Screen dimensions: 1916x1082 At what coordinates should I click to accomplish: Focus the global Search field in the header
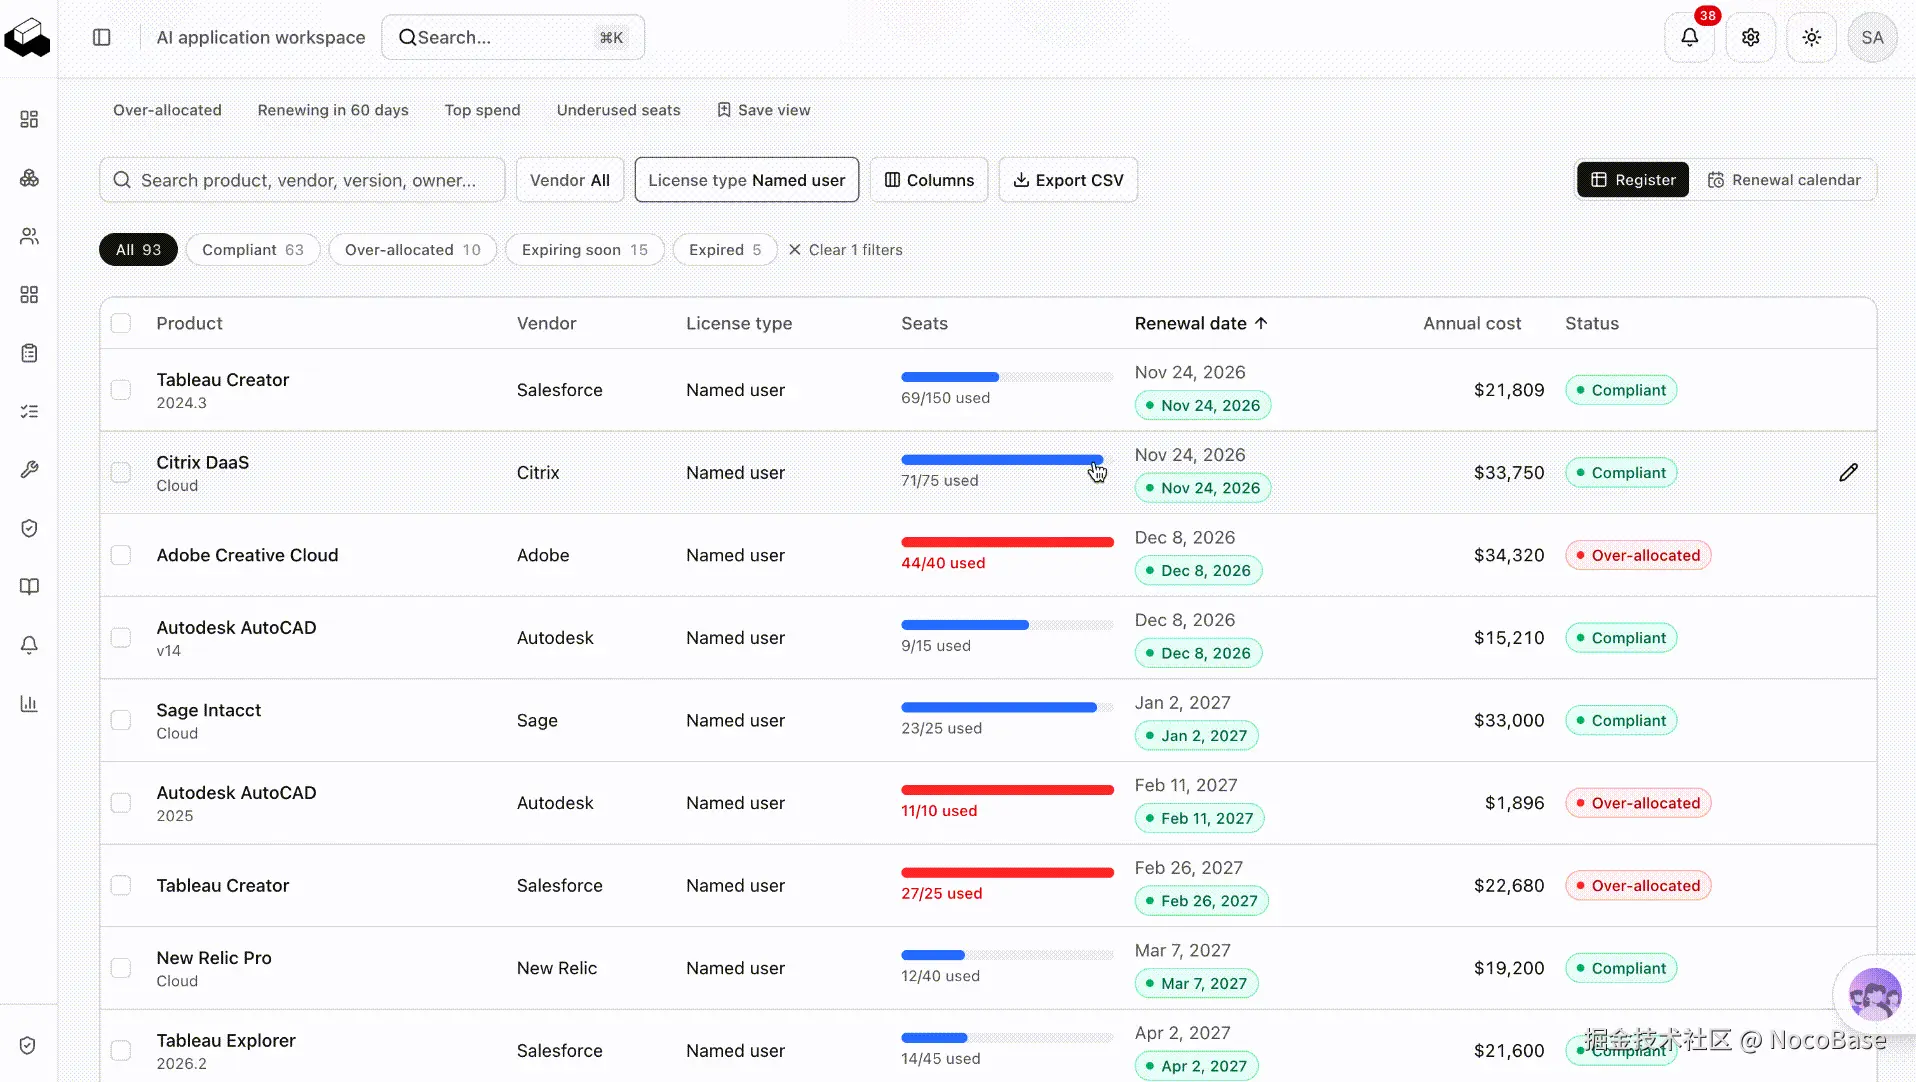tap(513, 38)
